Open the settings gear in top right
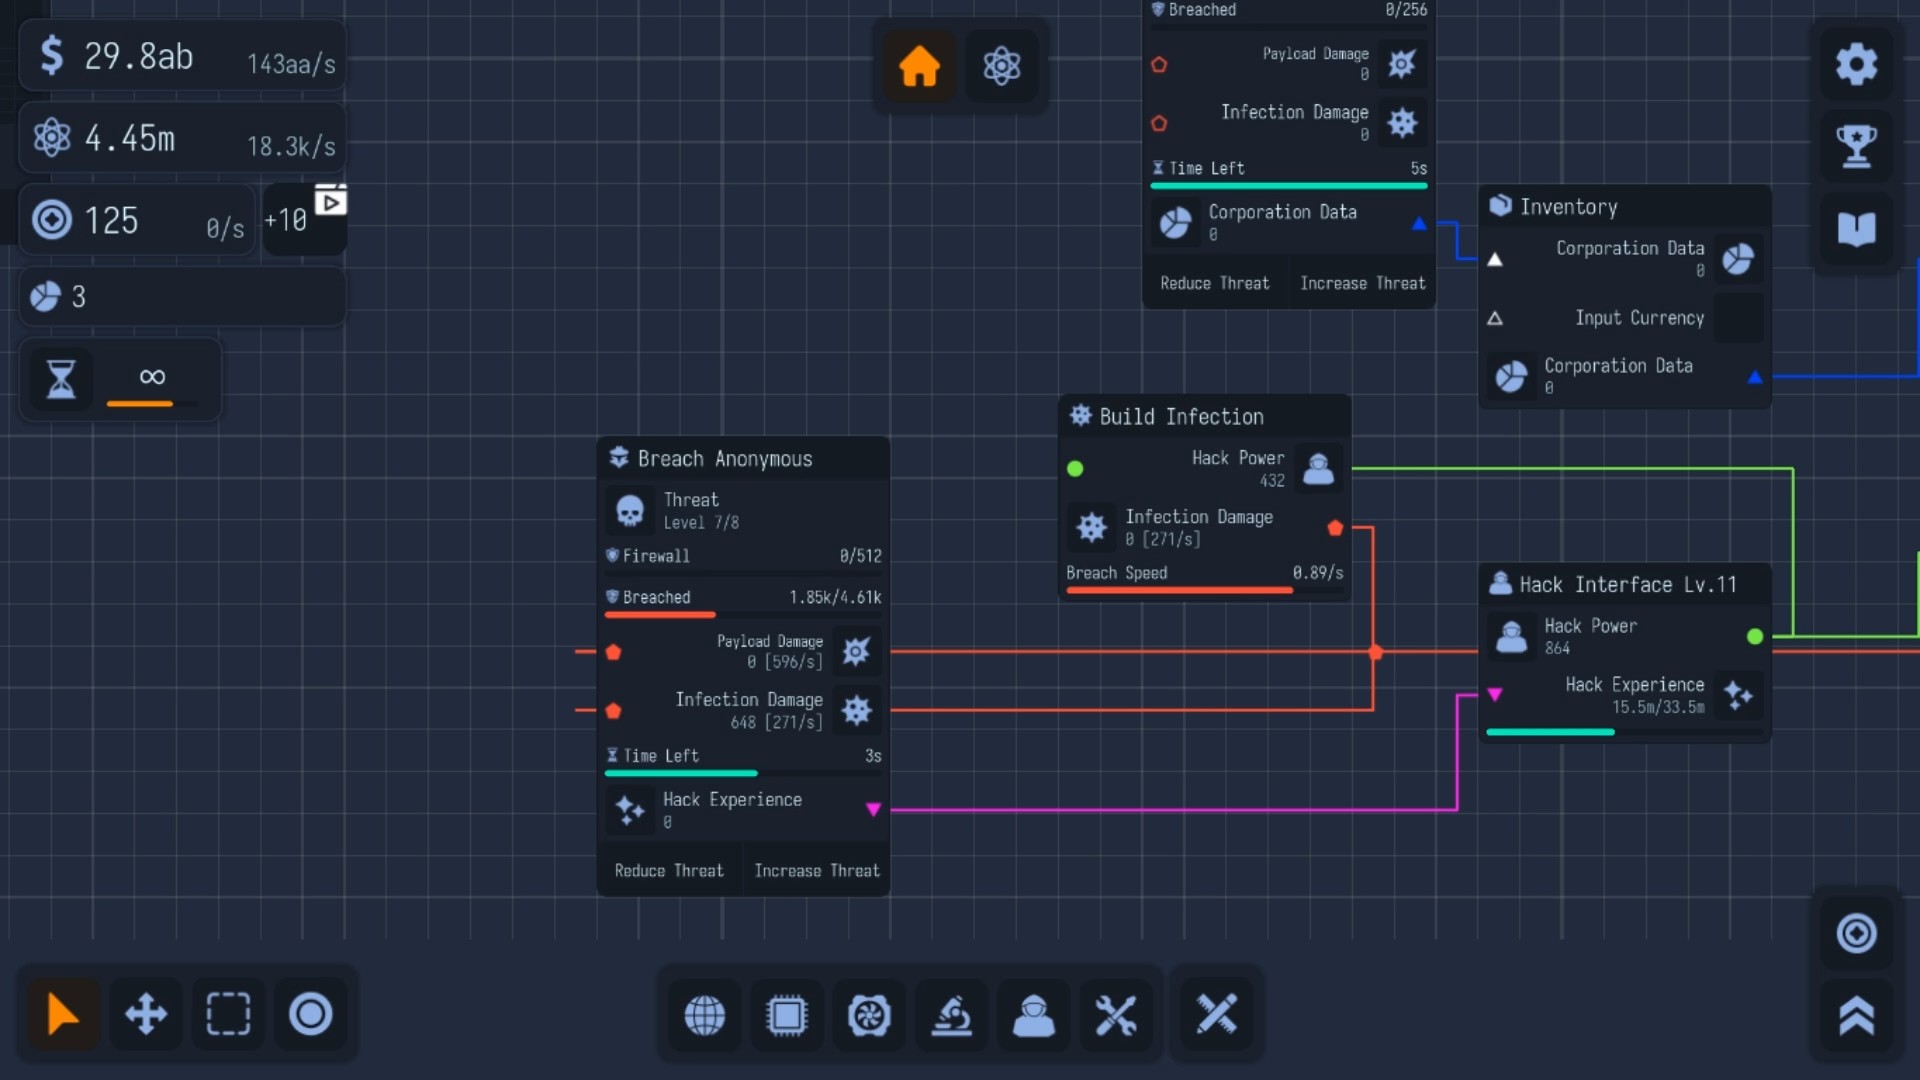The height and width of the screenshot is (1080, 1920). (1856, 64)
